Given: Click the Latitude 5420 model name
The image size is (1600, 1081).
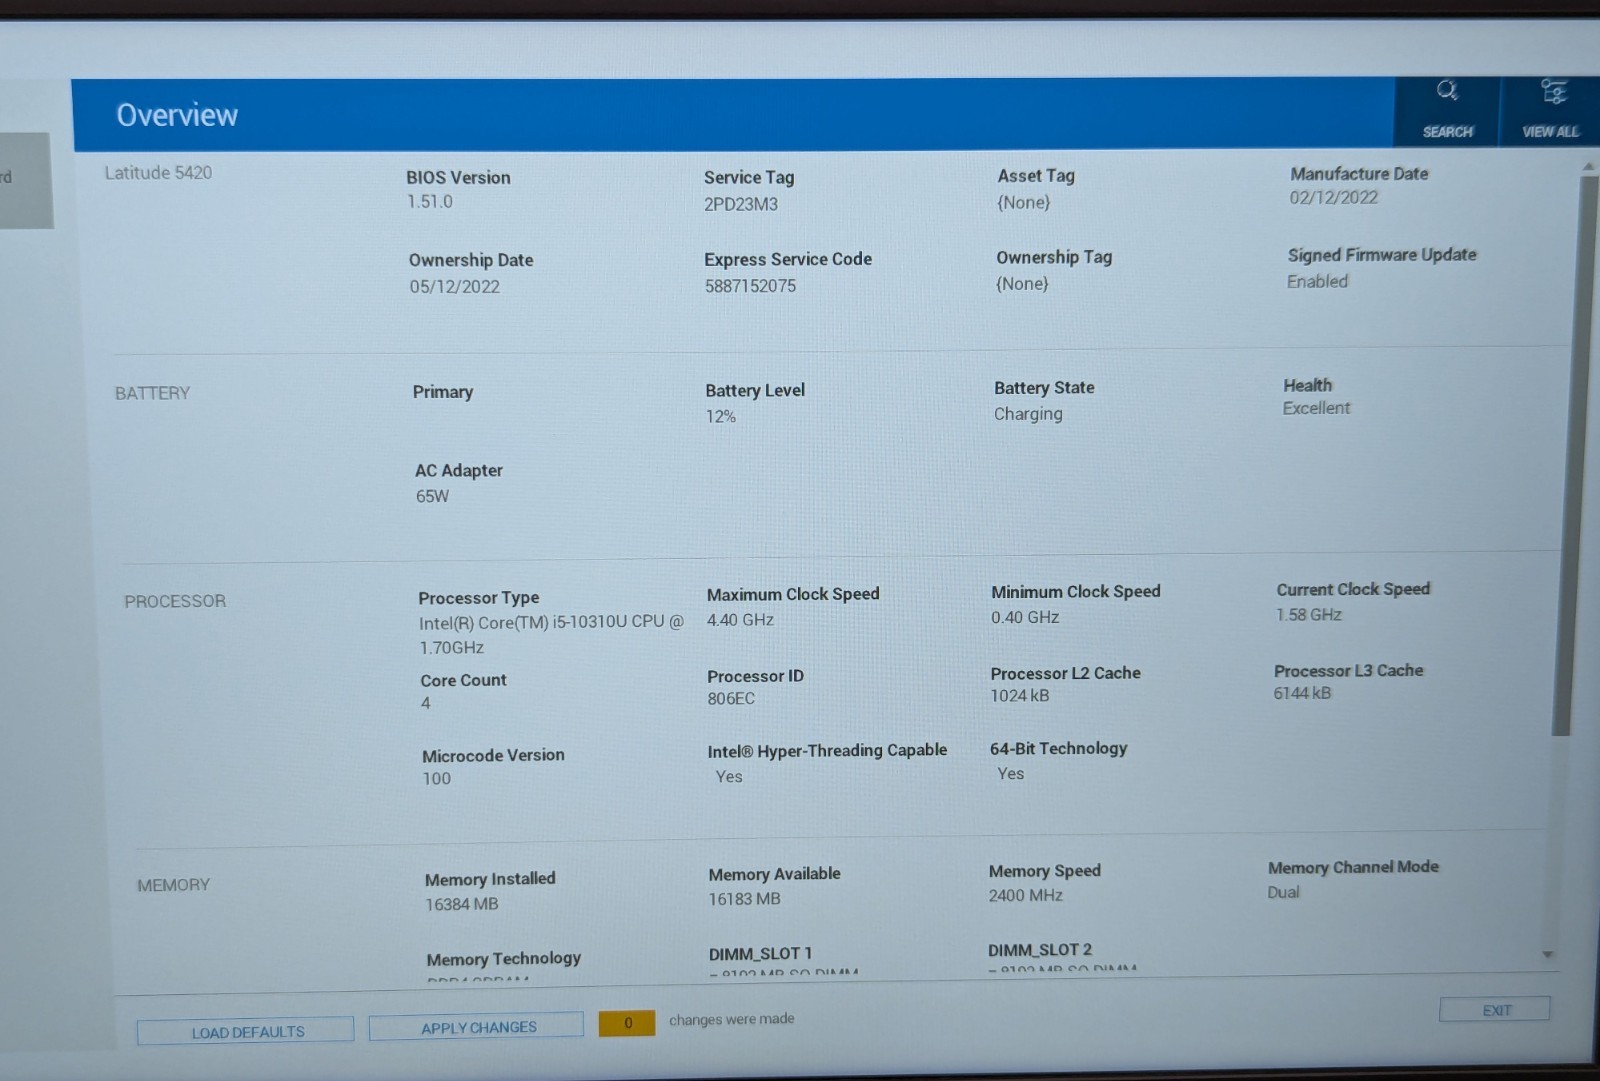Looking at the screenshot, I should click(158, 173).
